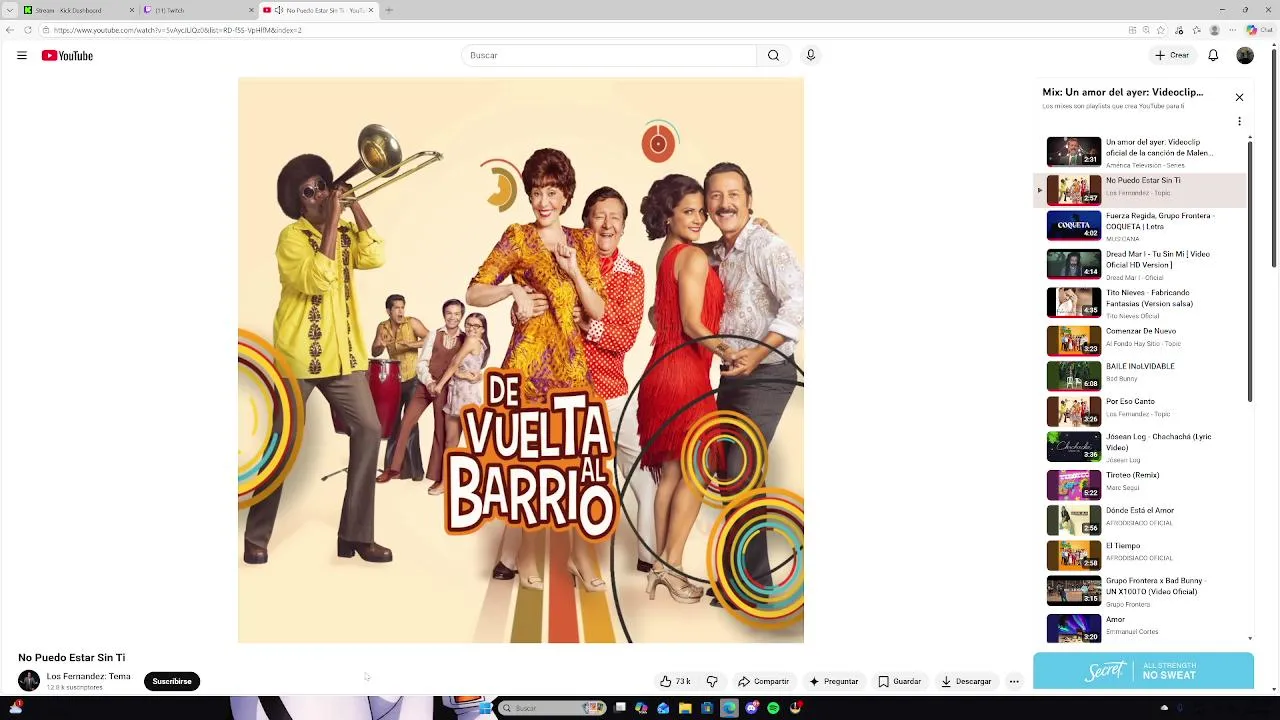Click the playlist panel scrollbar
Viewport: 1280px width, 720px height.
[x=1250, y=272]
